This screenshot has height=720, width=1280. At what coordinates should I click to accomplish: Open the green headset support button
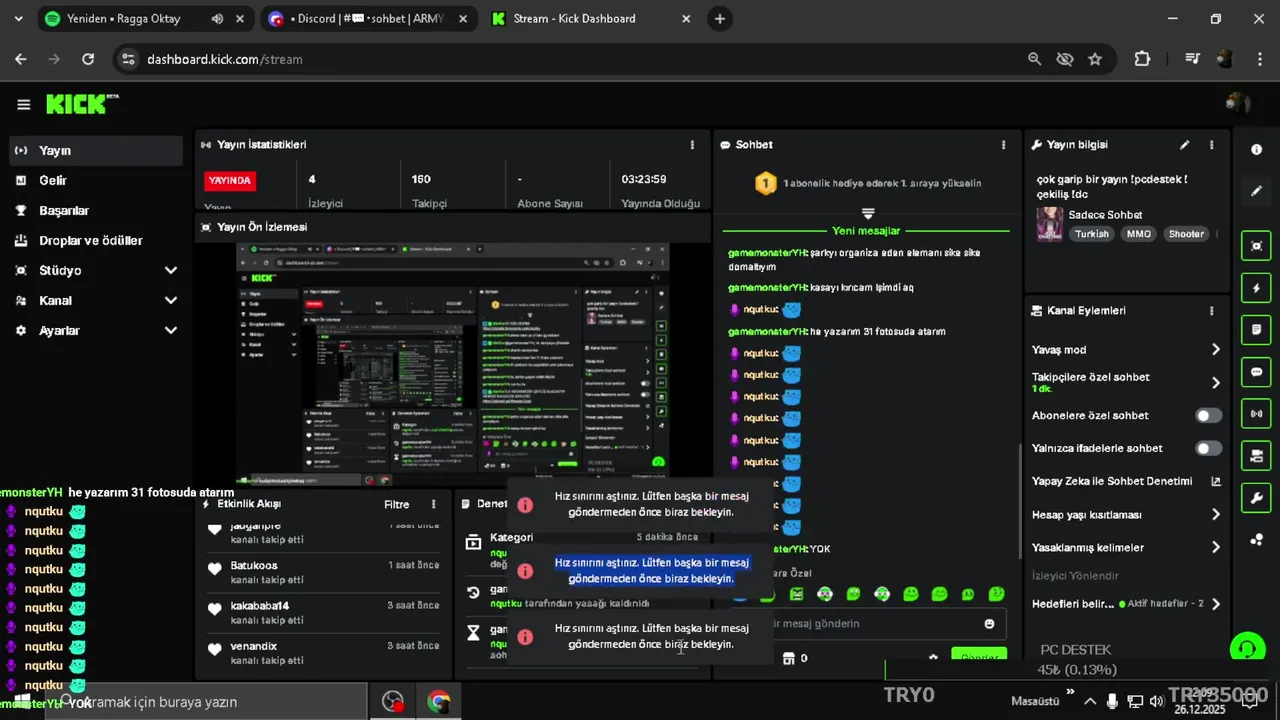pyautogui.click(x=1246, y=649)
